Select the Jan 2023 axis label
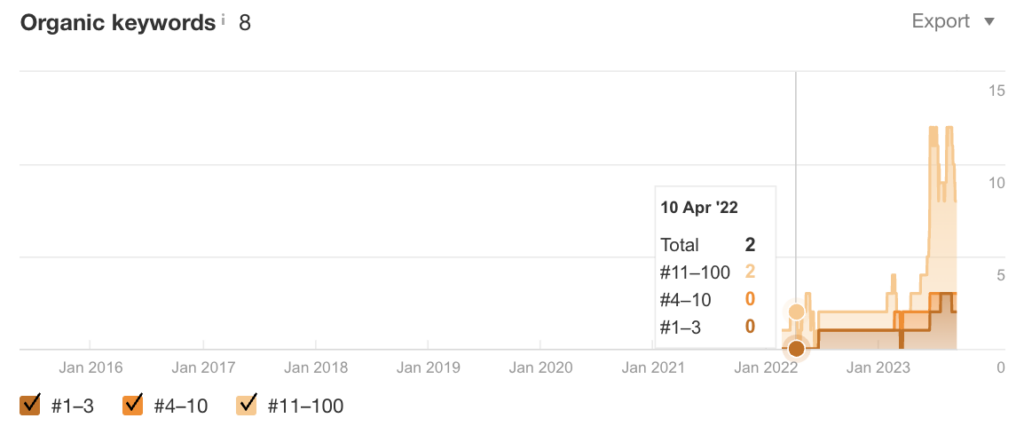1024x426 pixels. pyautogui.click(x=878, y=368)
